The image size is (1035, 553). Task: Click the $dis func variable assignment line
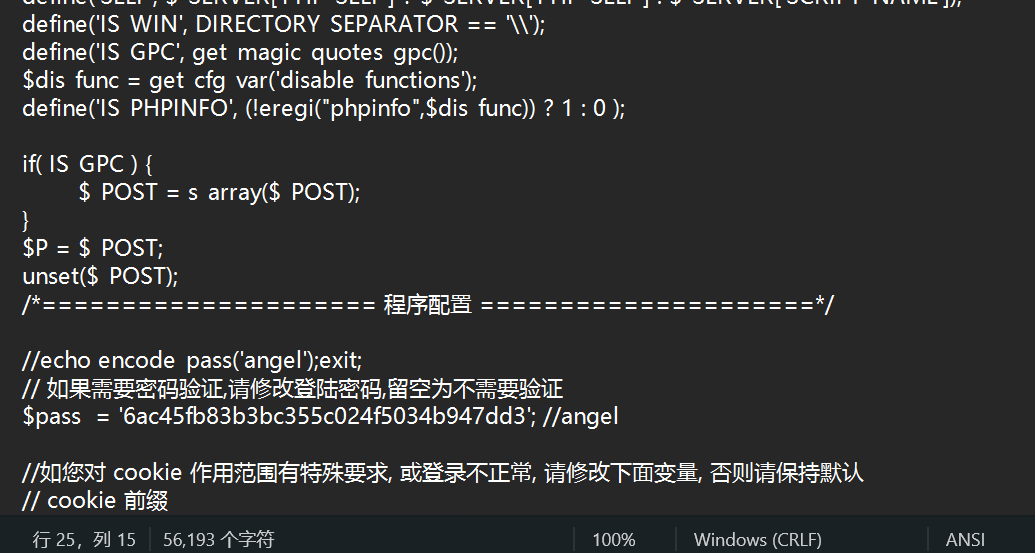click(250, 80)
